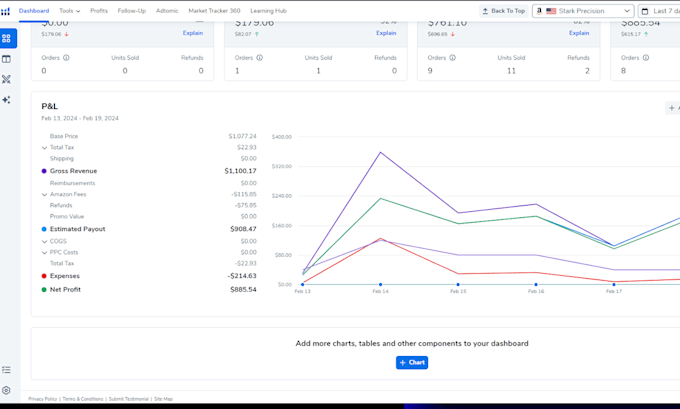This screenshot has height=409, width=680.
Task: Open the Follow-Up tab
Action: pos(132,11)
